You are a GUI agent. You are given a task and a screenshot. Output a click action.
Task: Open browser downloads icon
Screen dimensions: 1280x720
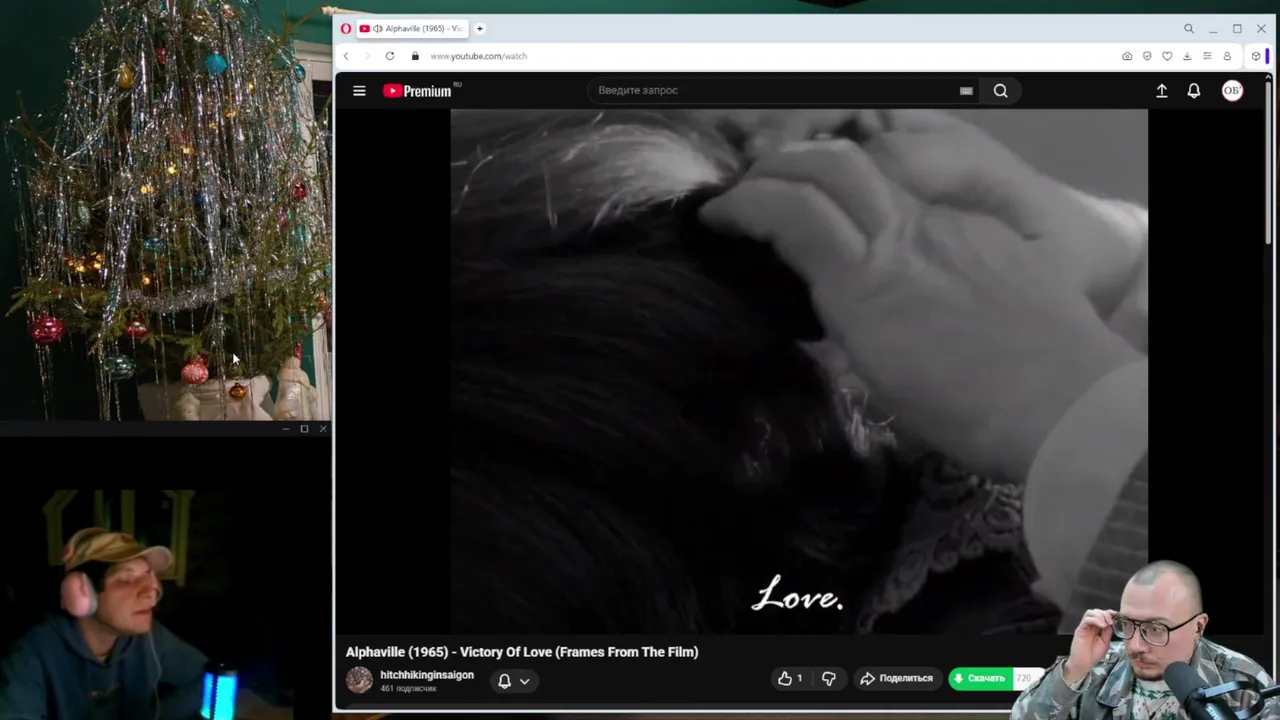pyautogui.click(x=1187, y=56)
